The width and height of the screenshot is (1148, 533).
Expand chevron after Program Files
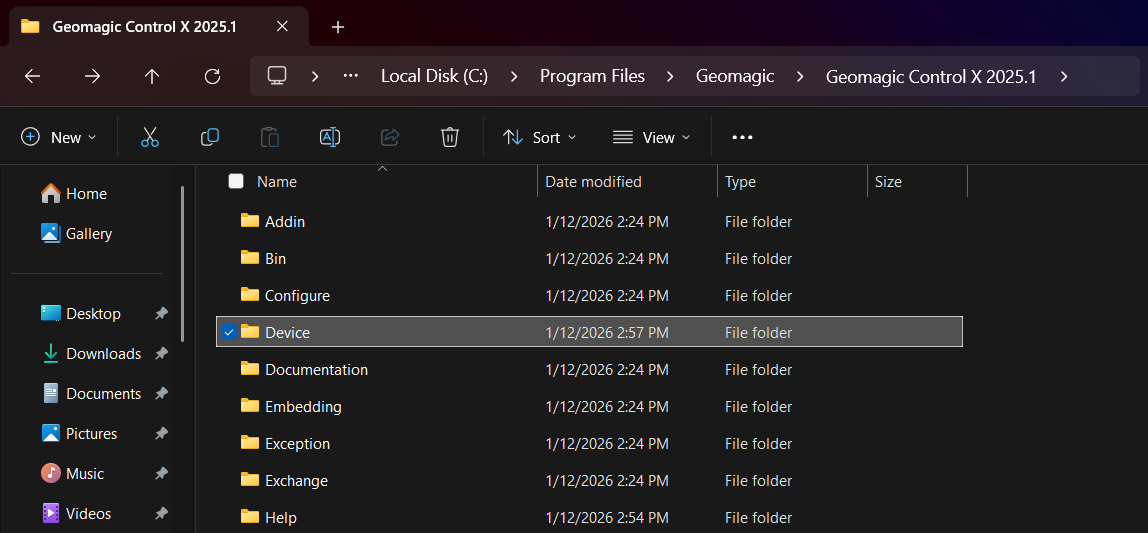671,76
